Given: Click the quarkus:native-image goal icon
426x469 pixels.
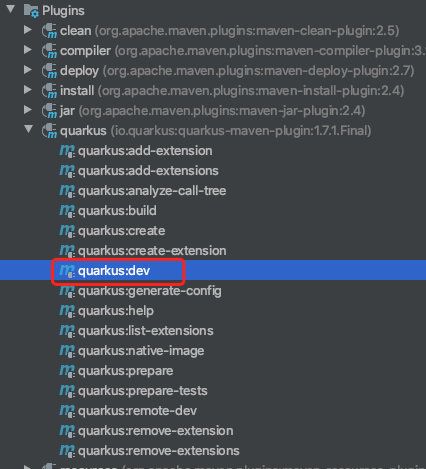Looking at the screenshot, I should coord(67,351).
